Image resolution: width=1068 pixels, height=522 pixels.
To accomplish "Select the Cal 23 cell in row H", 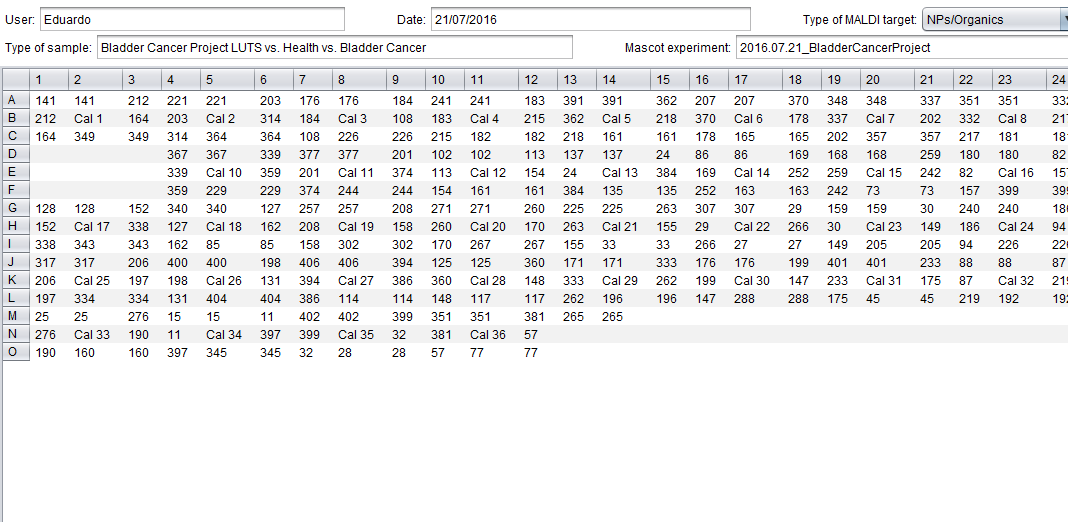I will pos(886,226).
